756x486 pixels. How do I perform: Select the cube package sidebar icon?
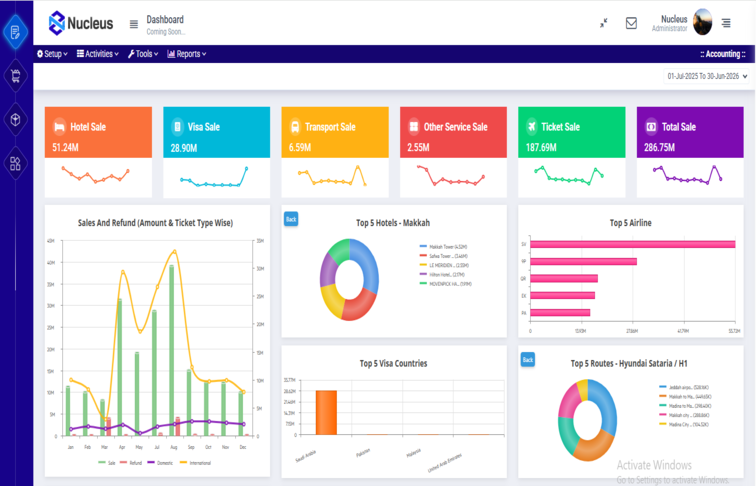(15, 120)
